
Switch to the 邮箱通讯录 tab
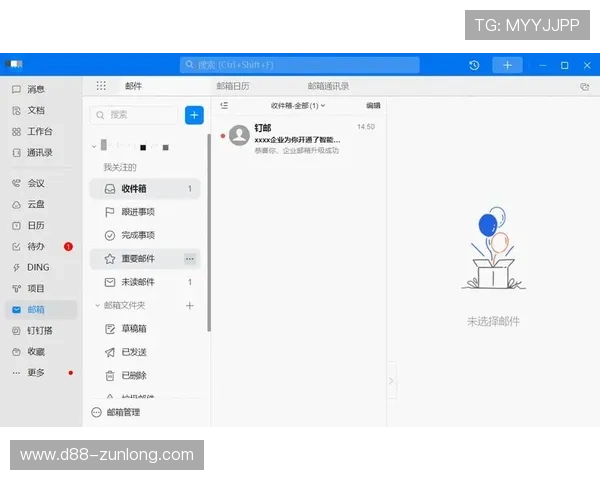coord(328,86)
